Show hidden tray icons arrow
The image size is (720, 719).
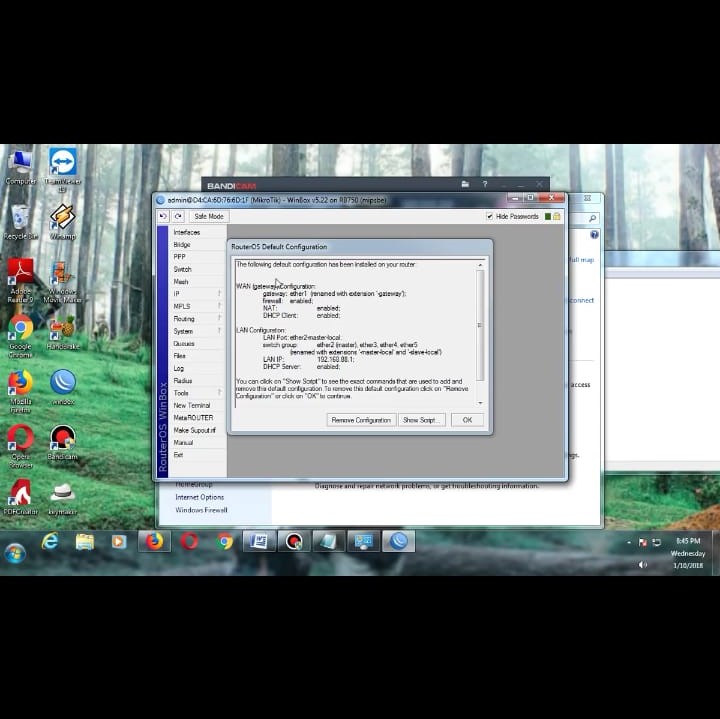click(629, 542)
